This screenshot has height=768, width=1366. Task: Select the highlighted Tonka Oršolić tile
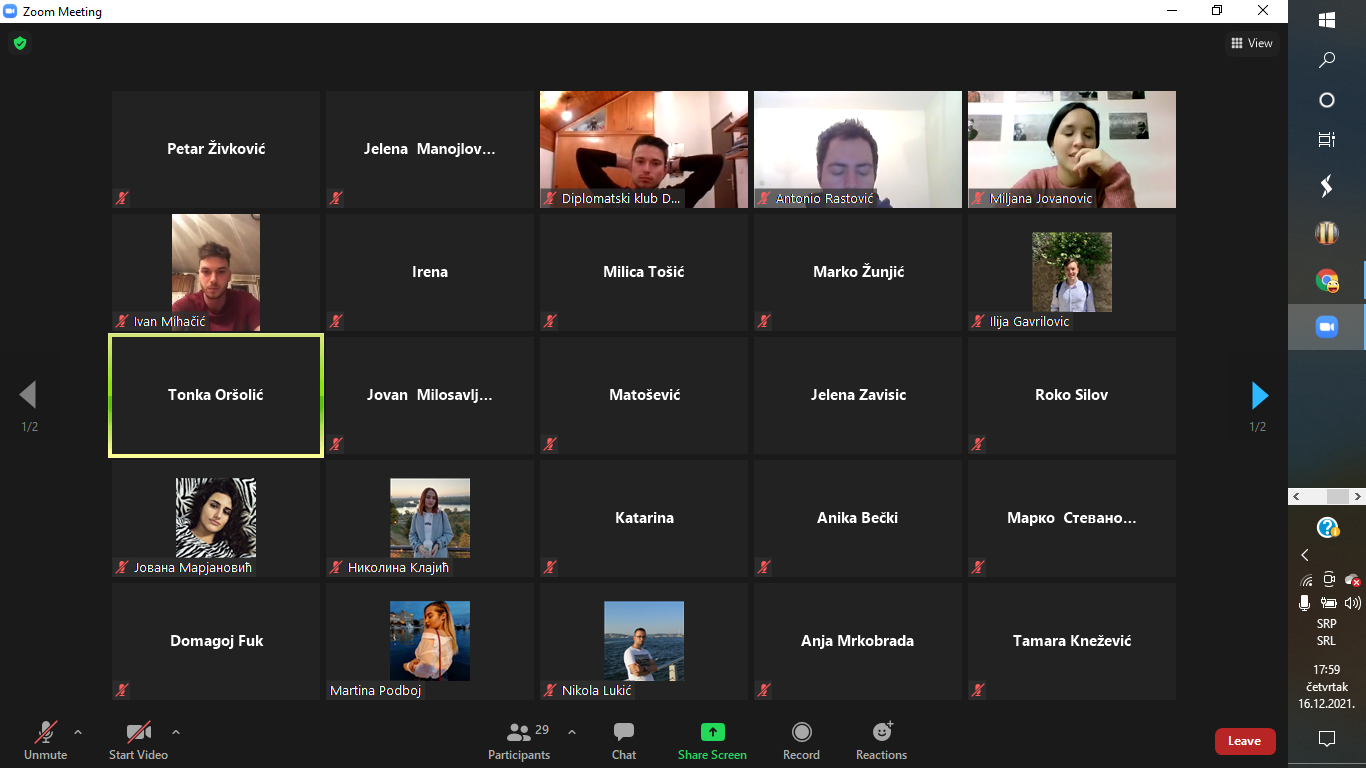point(216,395)
